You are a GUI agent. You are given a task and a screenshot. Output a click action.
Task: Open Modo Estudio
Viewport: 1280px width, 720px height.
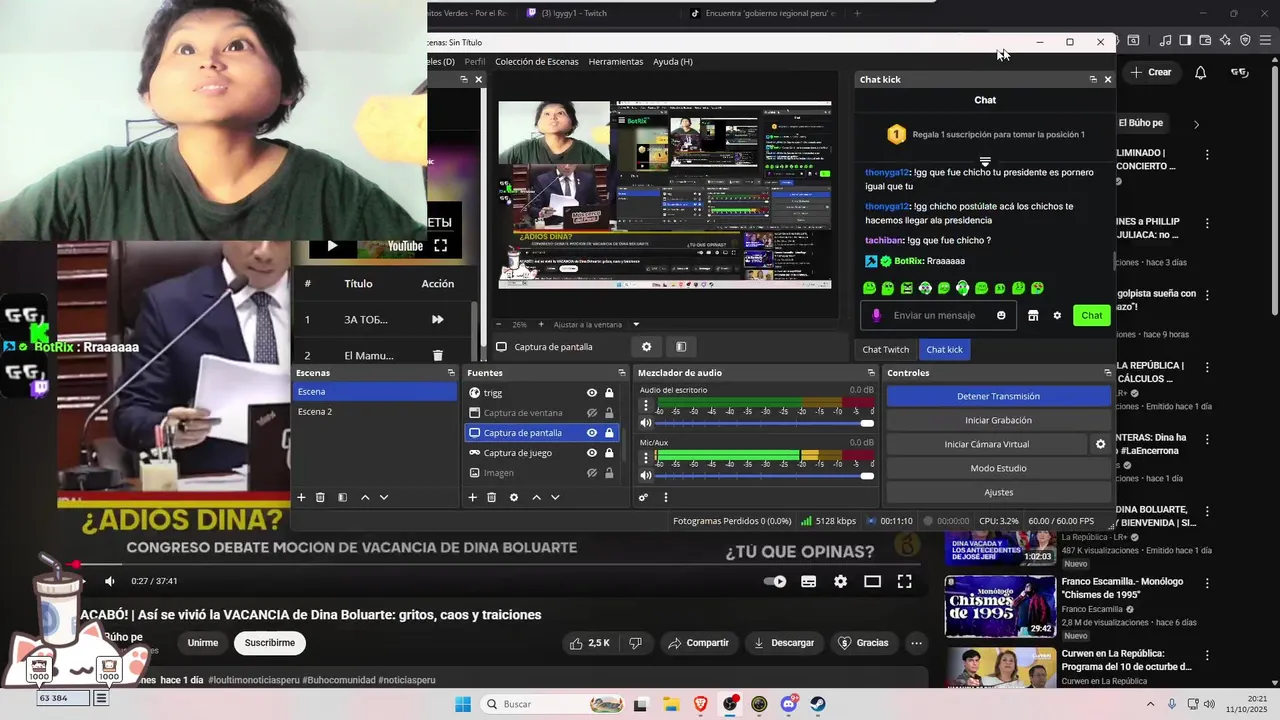[x=998, y=468]
